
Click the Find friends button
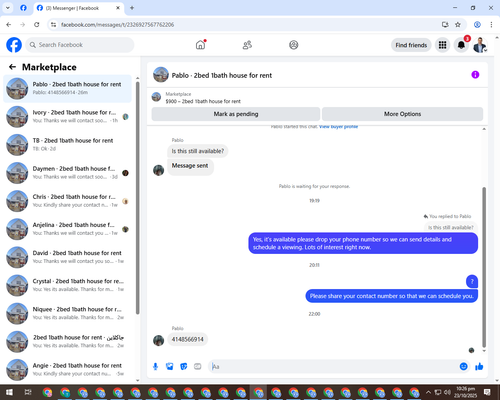[x=411, y=45]
